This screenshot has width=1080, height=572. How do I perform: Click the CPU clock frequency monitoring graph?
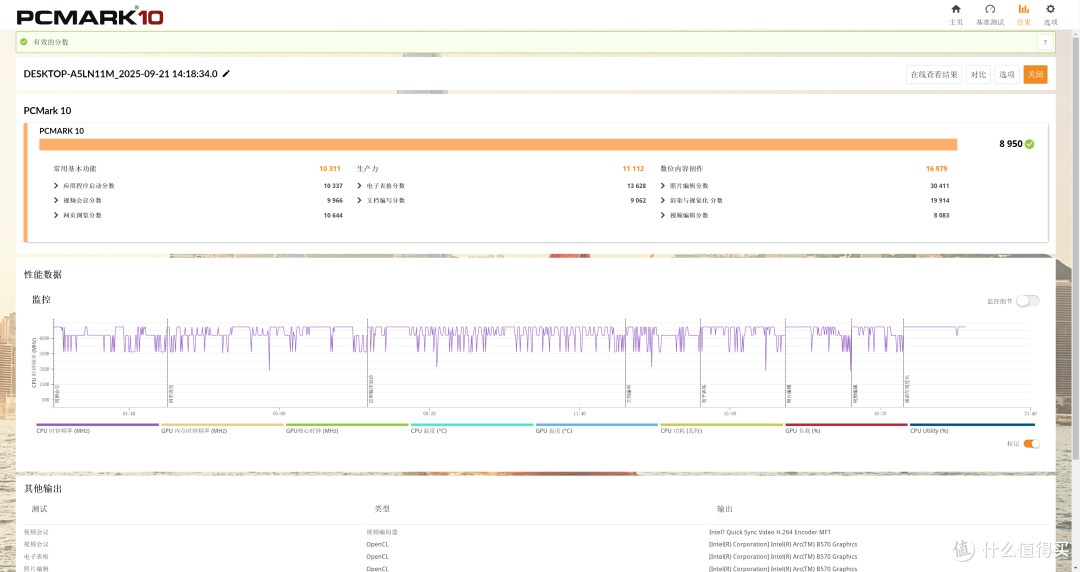pyautogui.click(x=544, y=362)
